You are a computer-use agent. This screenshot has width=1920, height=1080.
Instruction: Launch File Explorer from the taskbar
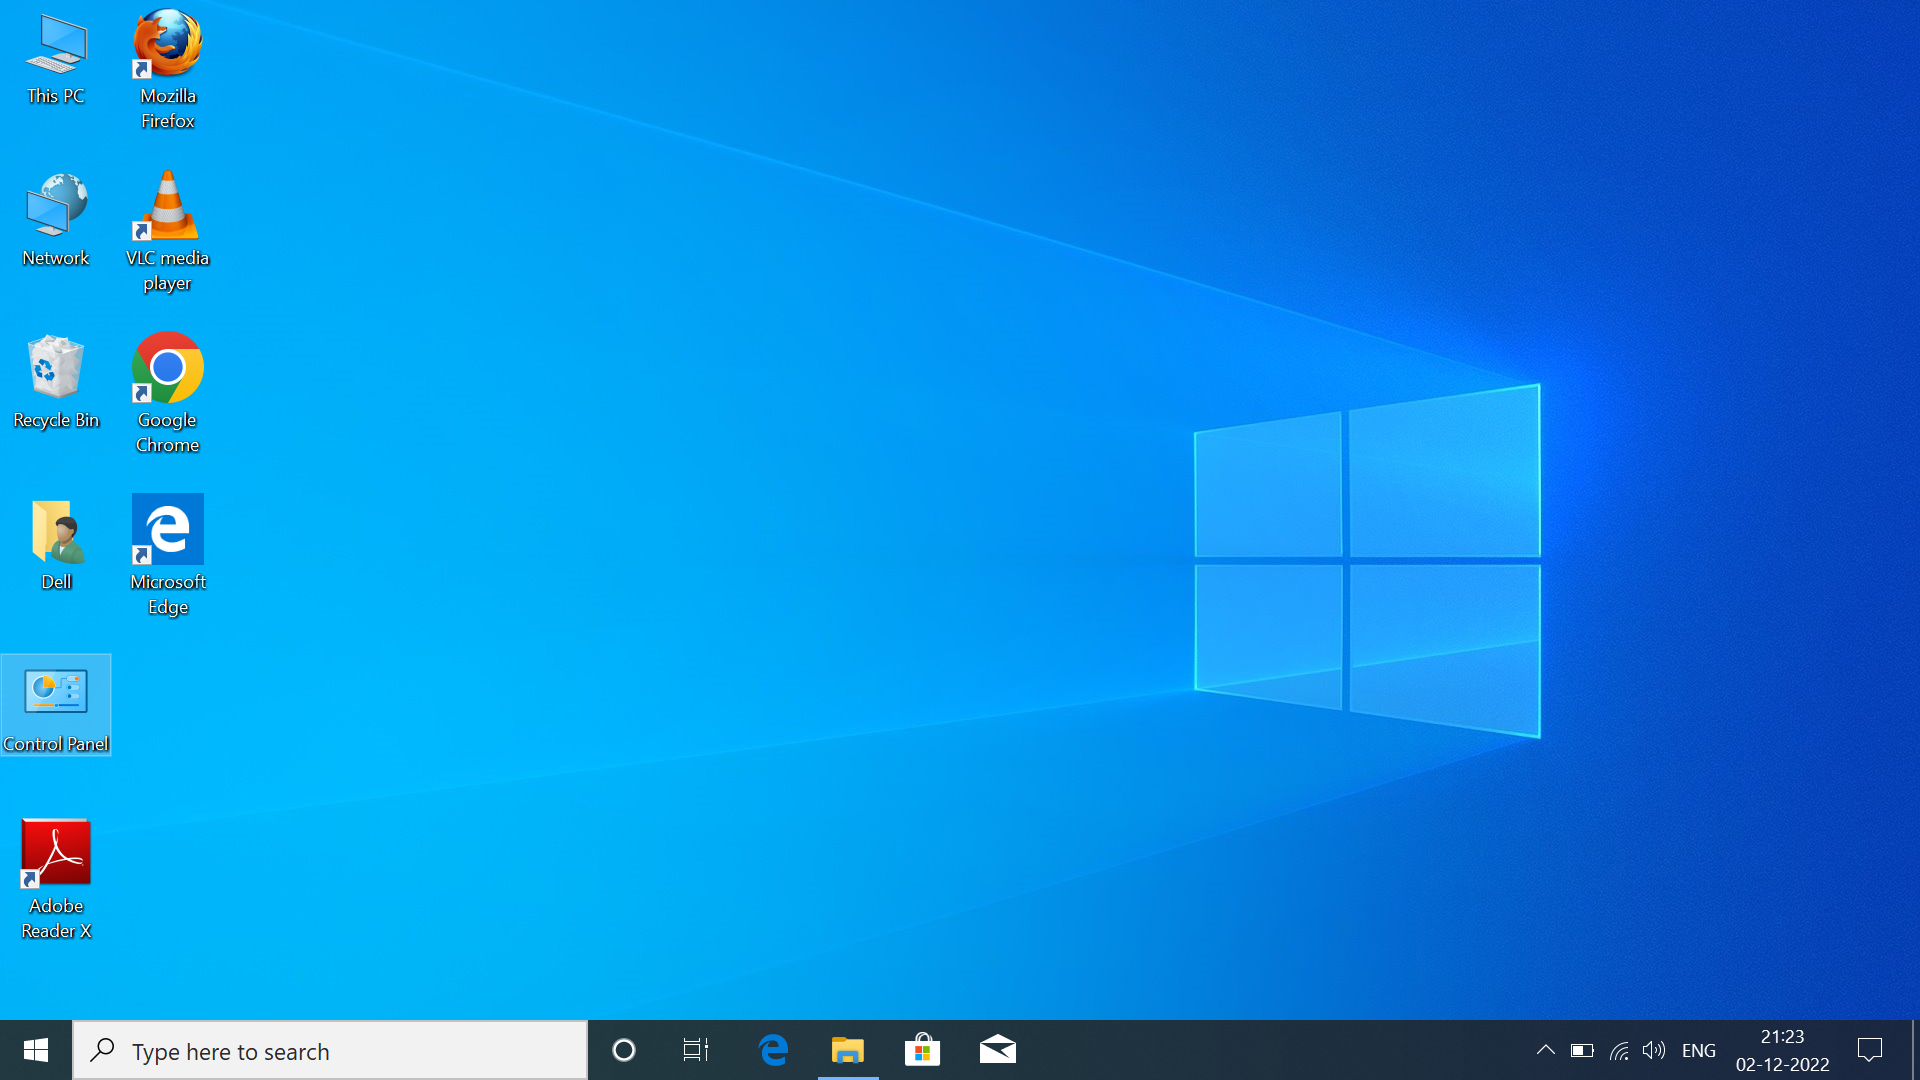click(848, 1050)
